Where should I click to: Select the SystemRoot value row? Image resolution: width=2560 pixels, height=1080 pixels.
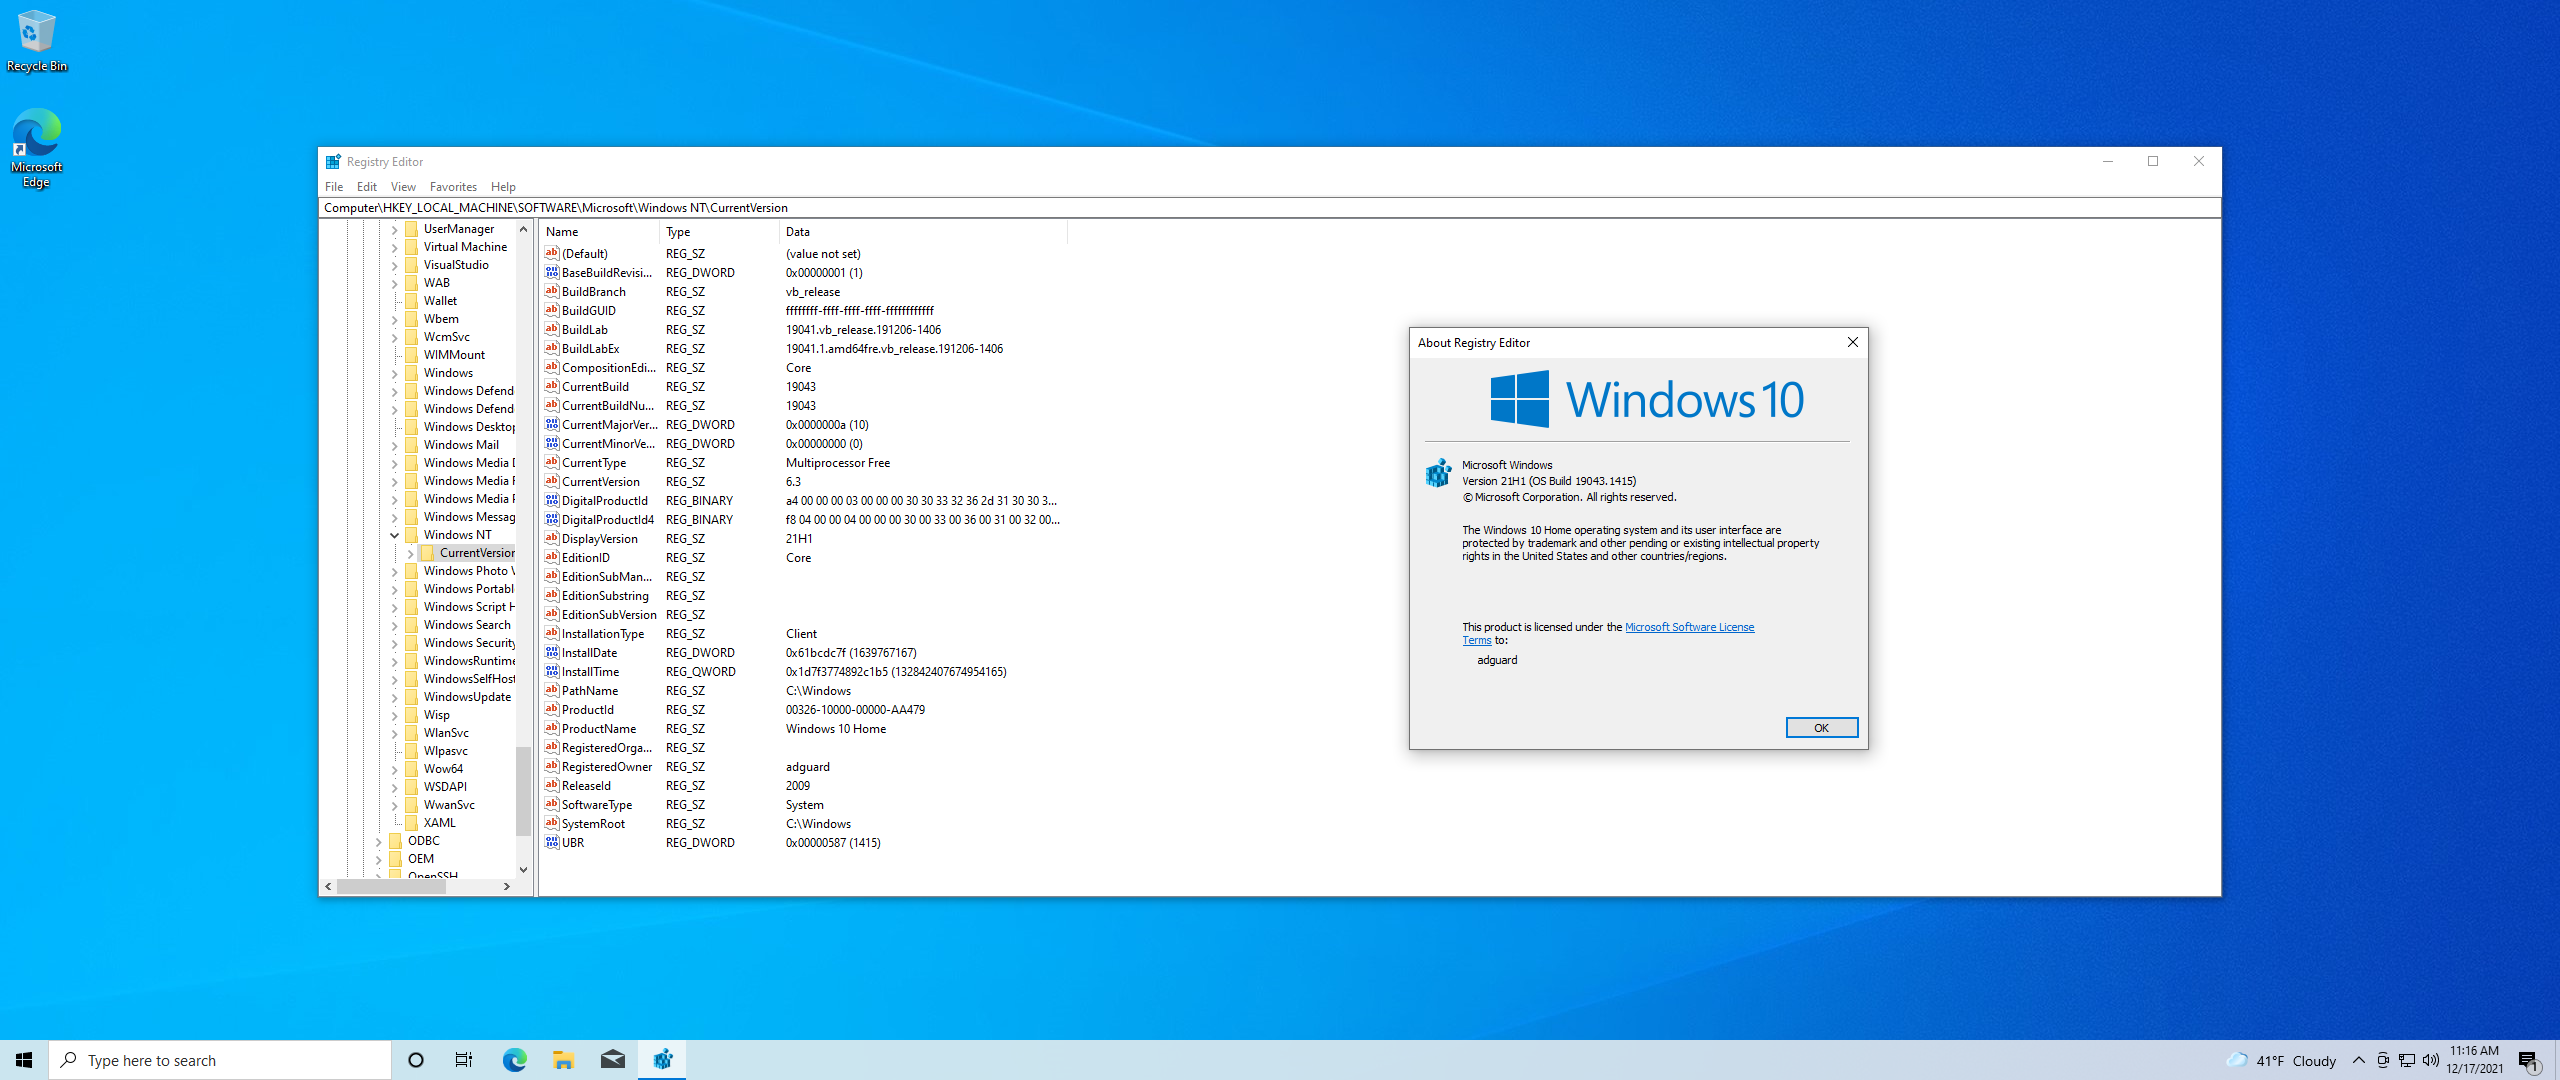(803, 823)
